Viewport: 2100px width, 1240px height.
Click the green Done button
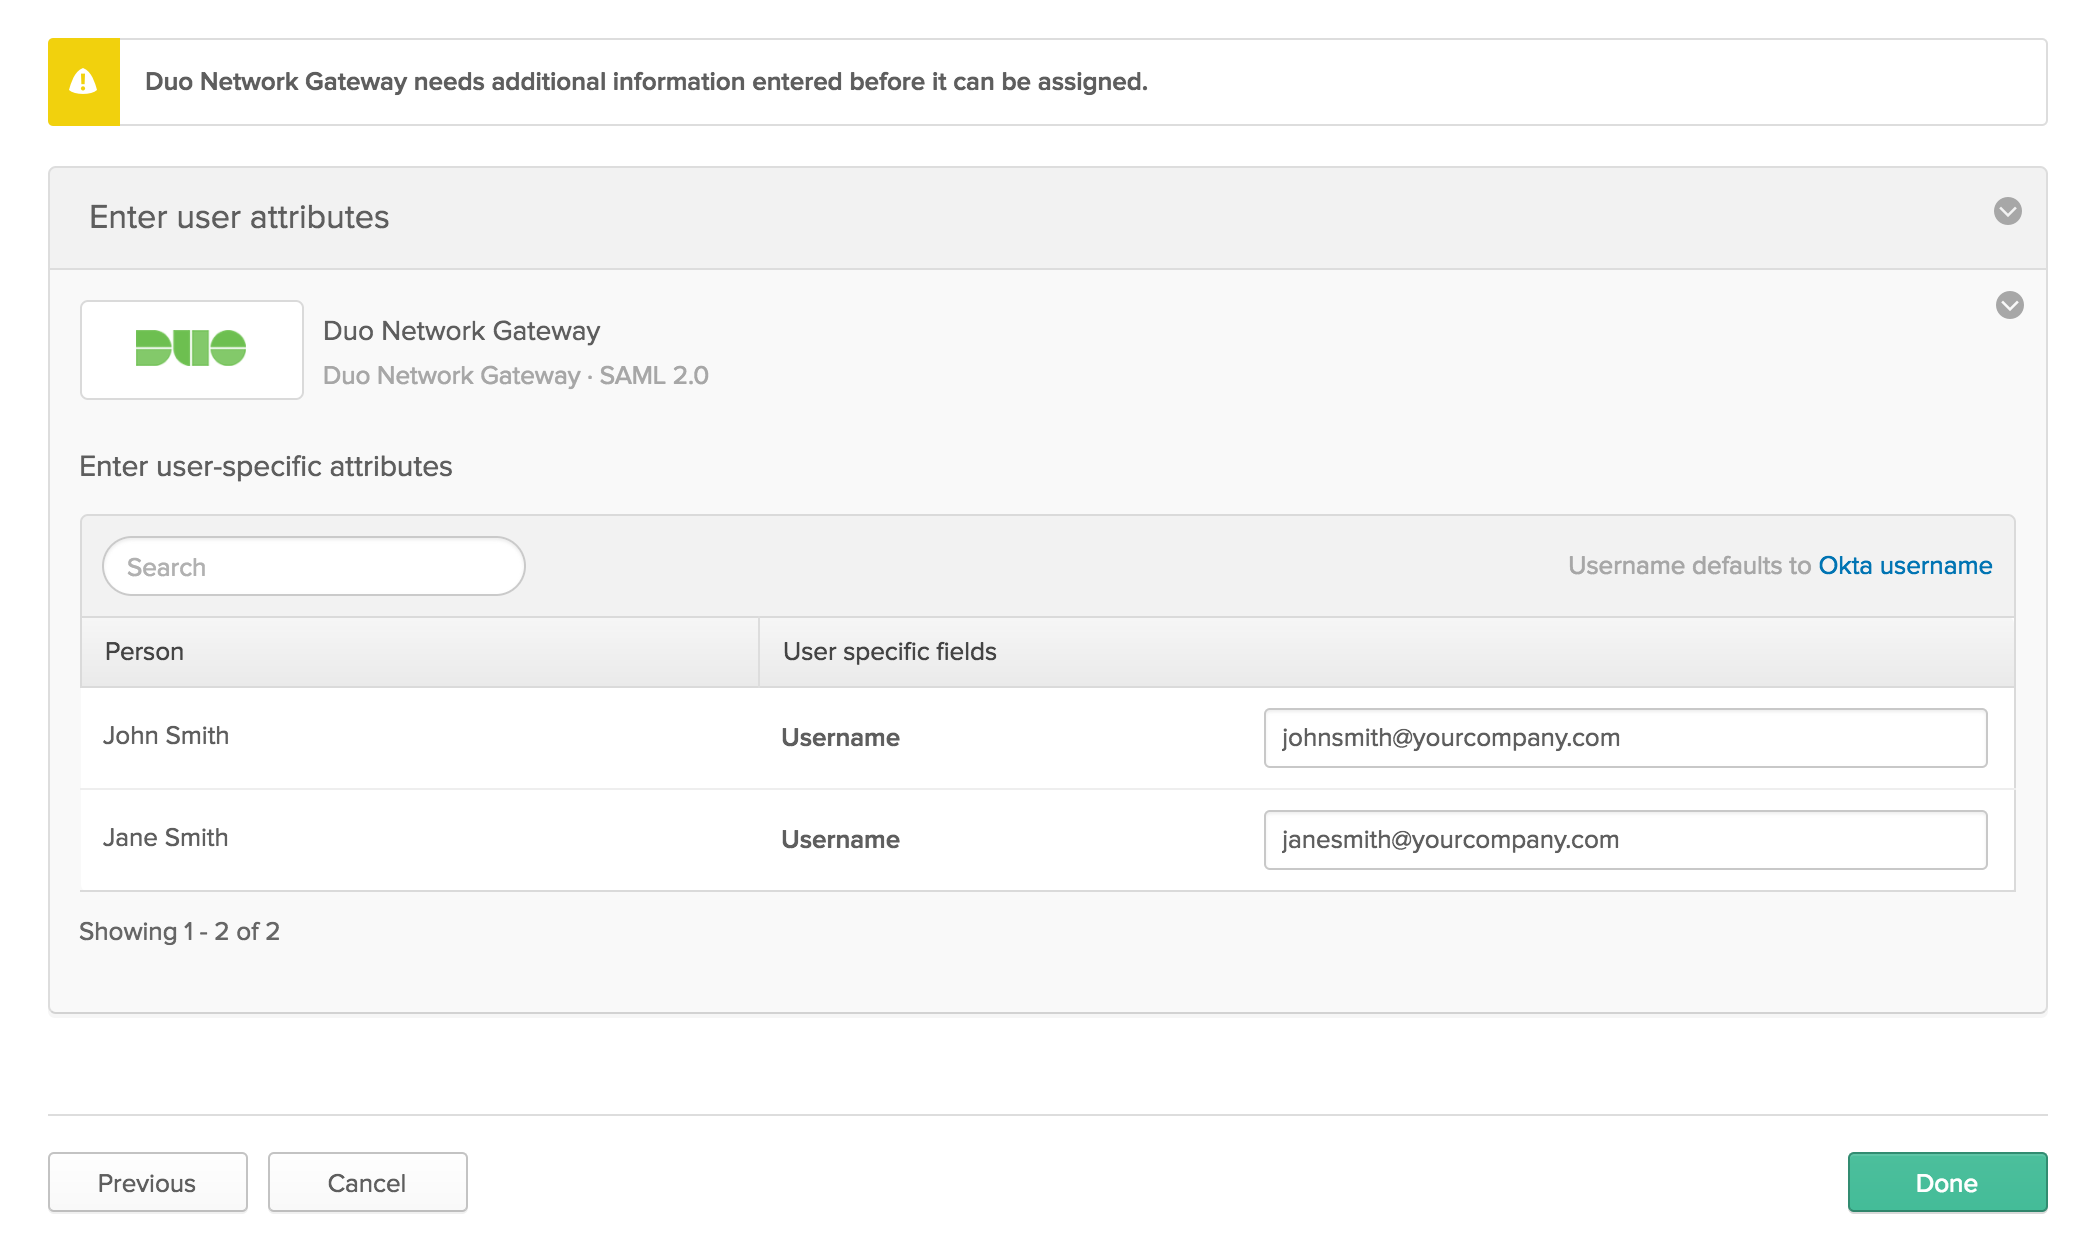point(1947,1182)
